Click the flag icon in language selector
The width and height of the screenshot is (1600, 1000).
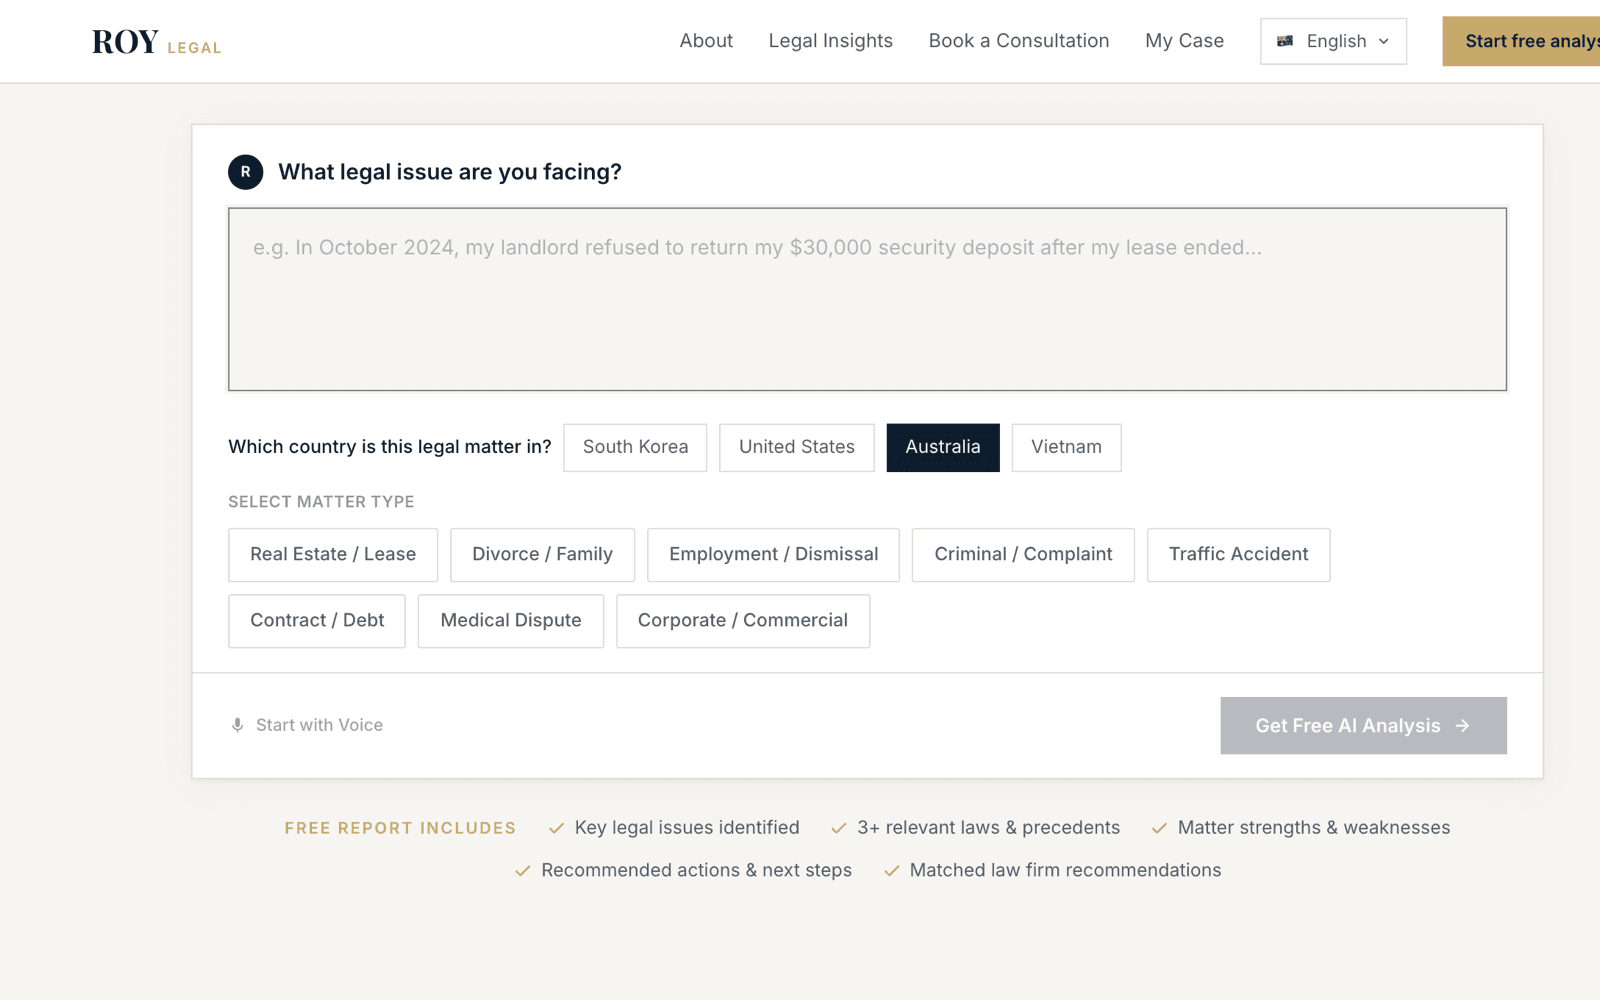tap(1285, 41)
